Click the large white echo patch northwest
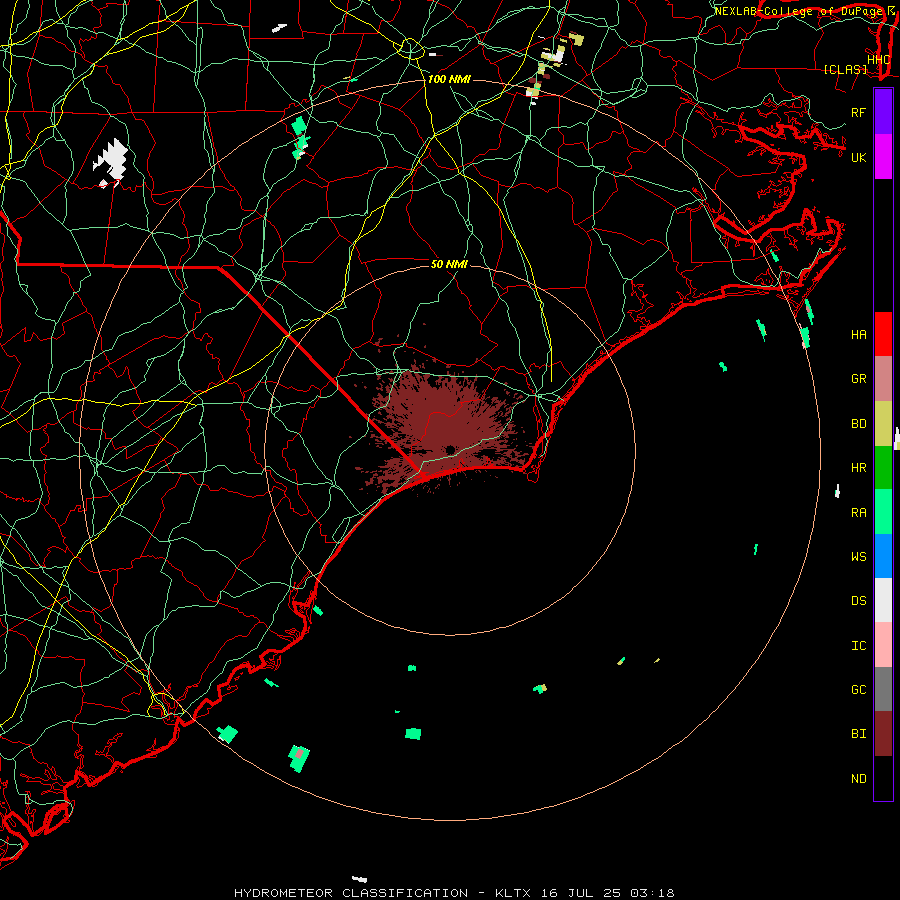Viewport: 900px width, 900px height. (x=111, y=161)
